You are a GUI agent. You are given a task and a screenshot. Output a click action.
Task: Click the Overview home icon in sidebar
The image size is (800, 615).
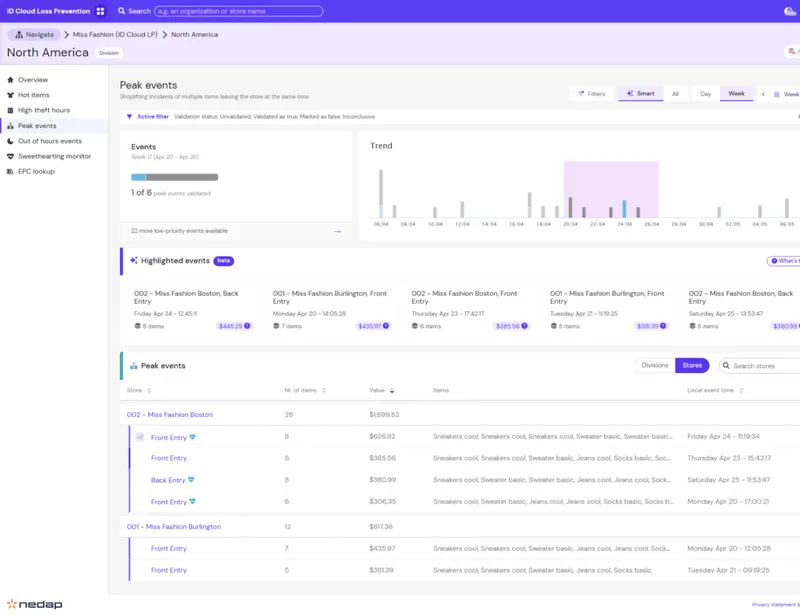tap(10, 80)
